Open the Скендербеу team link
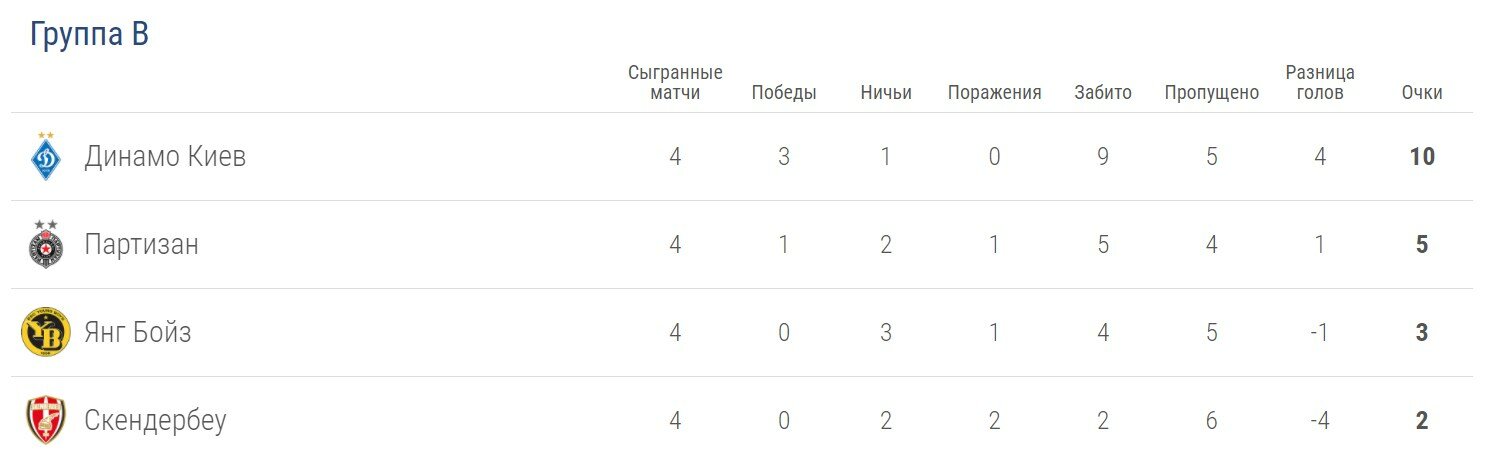This screenshot has width=1487, height=474. click(155, 421)
